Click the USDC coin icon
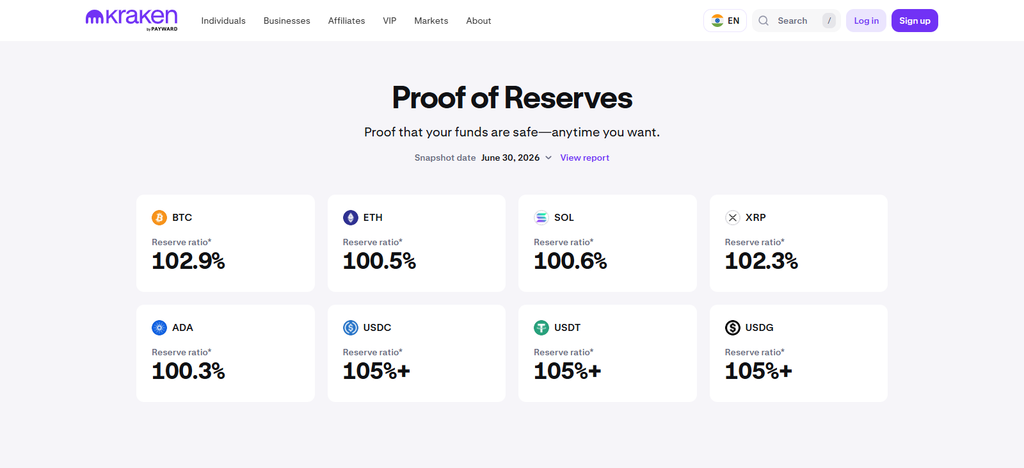1024x468 pixels. click(351, 328)
